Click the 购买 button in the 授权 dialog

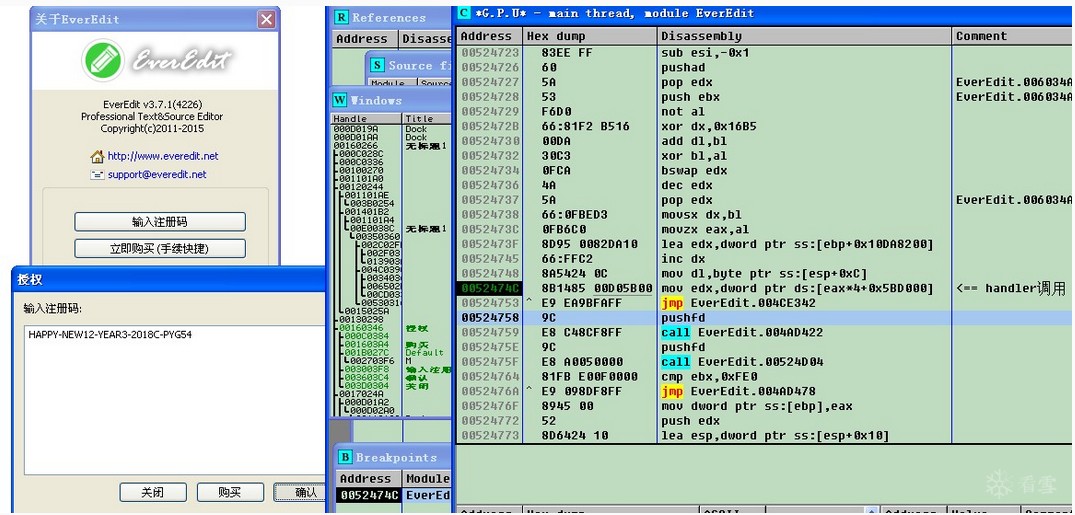[x=230, y=492]
